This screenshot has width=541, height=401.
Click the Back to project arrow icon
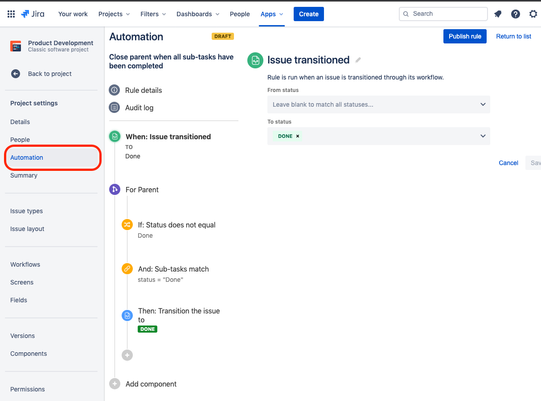click(16, 74)
